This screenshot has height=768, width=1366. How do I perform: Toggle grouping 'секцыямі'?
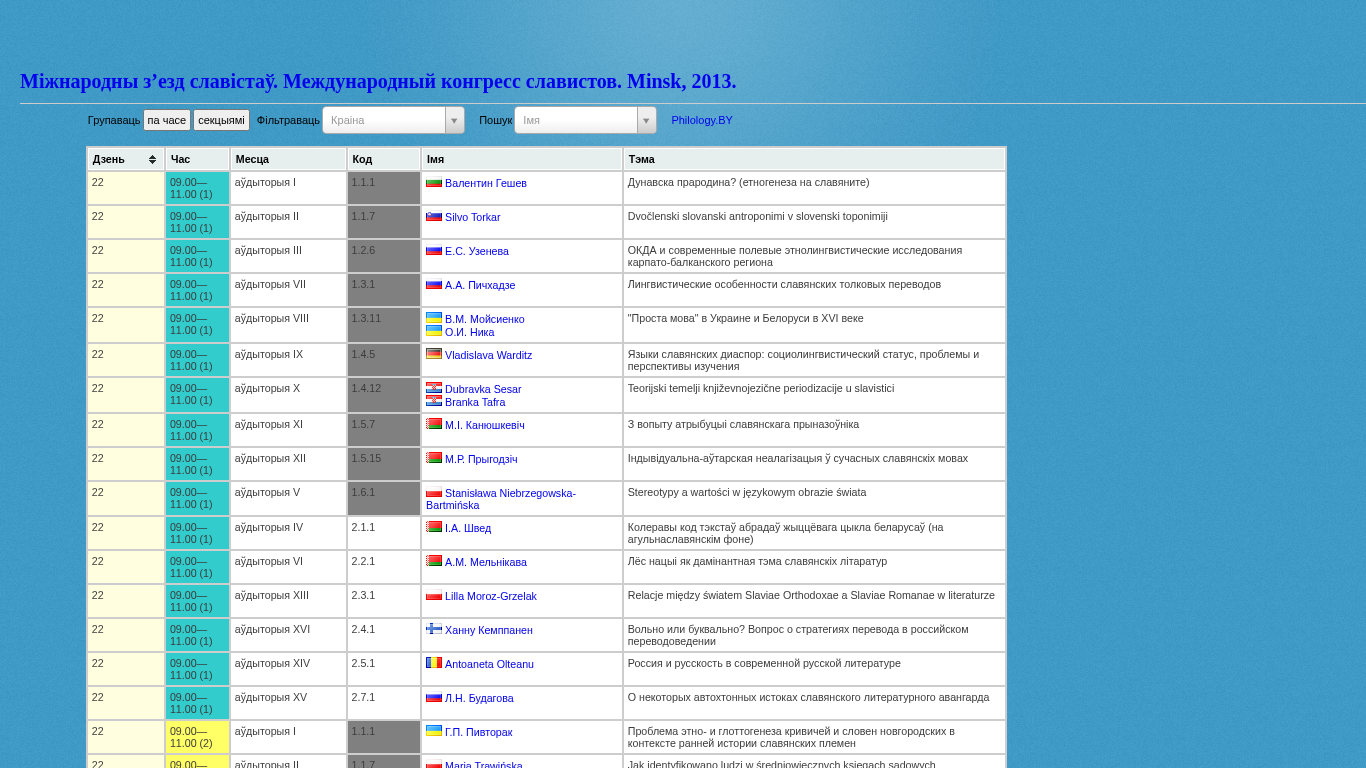(221, 120)
